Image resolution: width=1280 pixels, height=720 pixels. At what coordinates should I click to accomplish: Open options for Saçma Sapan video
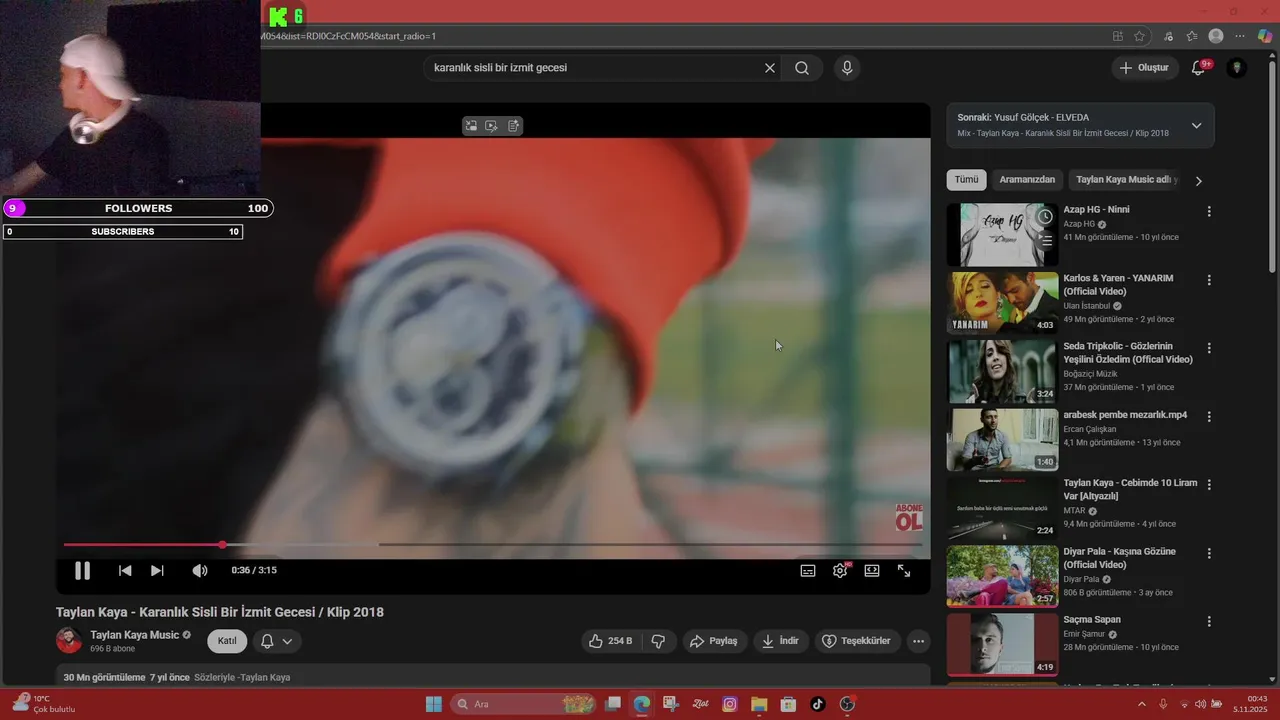point(1209,621)
